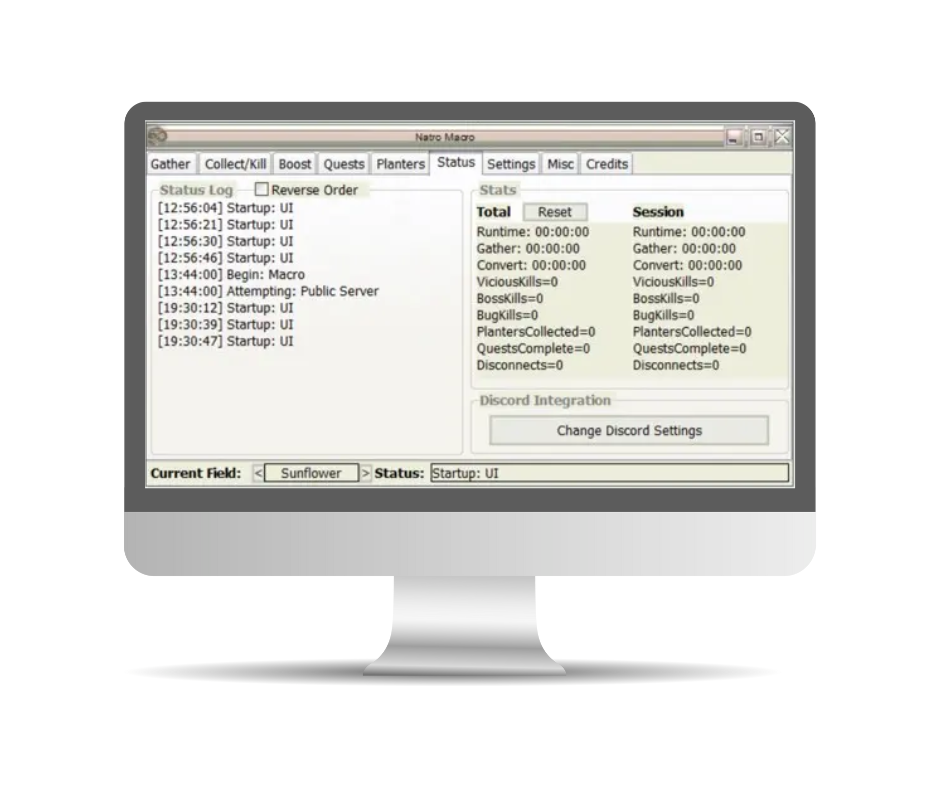
Task: Click Reset to clear Total stats
Action: [x=554, y=212]
